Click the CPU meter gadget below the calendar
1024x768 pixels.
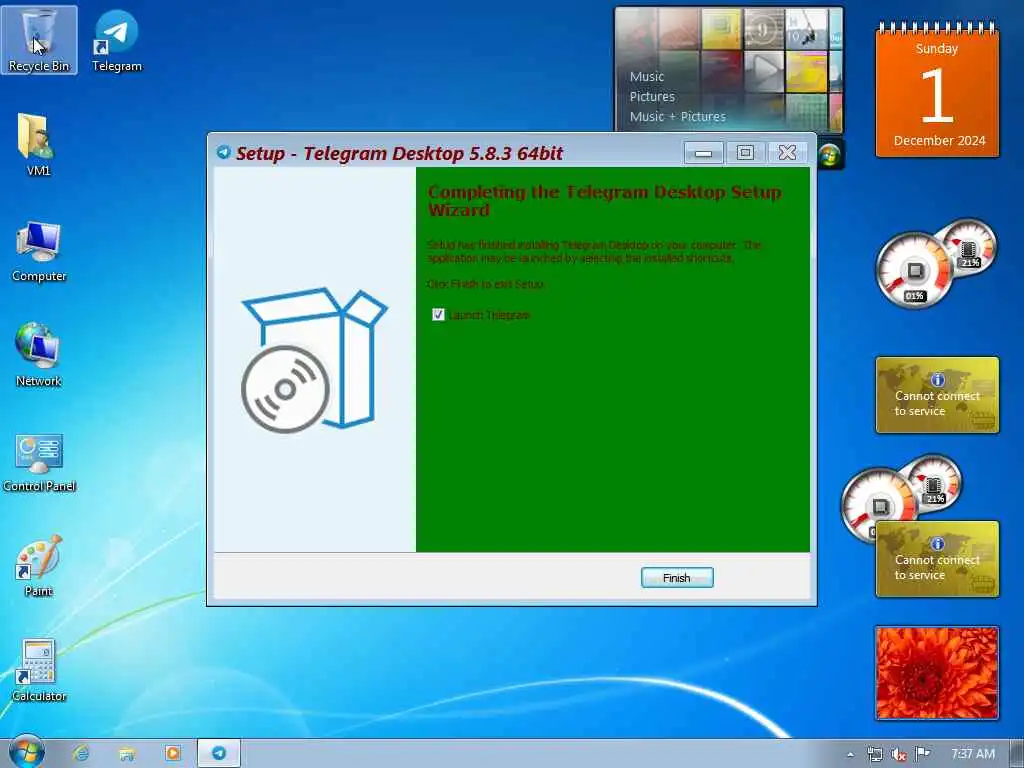(x=935, y=263)
